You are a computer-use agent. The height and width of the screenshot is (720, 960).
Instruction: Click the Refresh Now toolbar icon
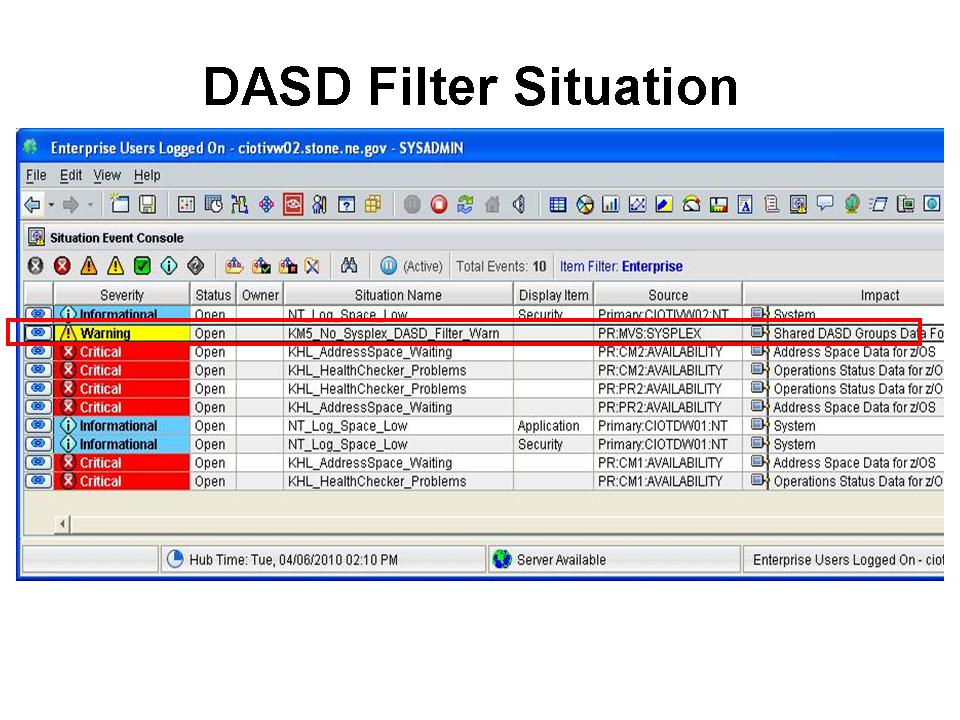(466, 204)
